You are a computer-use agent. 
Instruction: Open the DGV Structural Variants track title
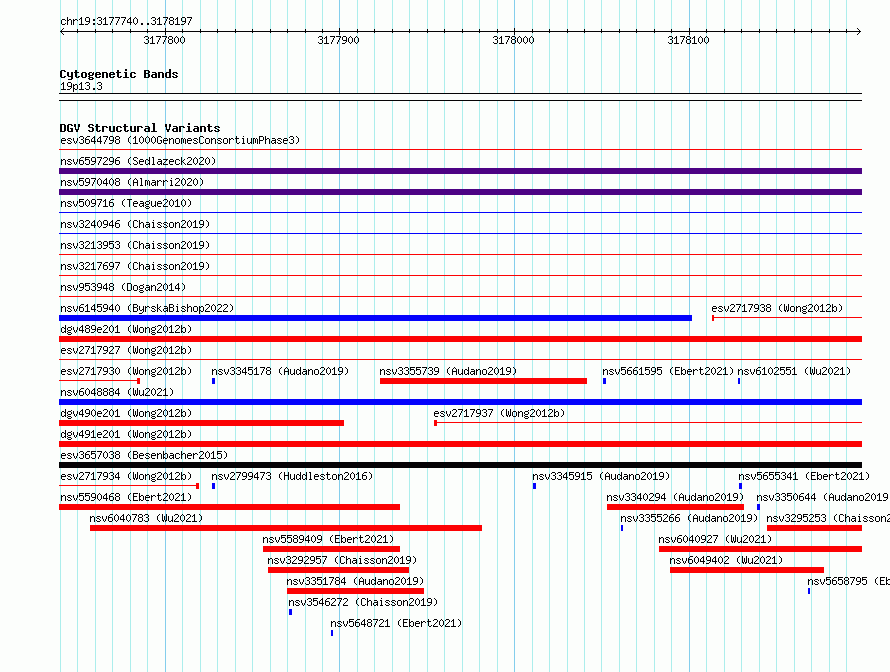point(139,128)
